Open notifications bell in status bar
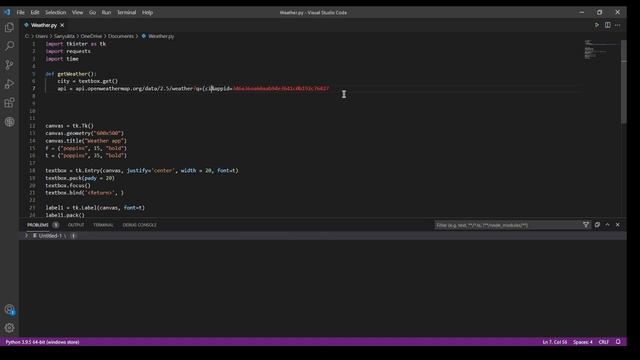 pos(618,342)
